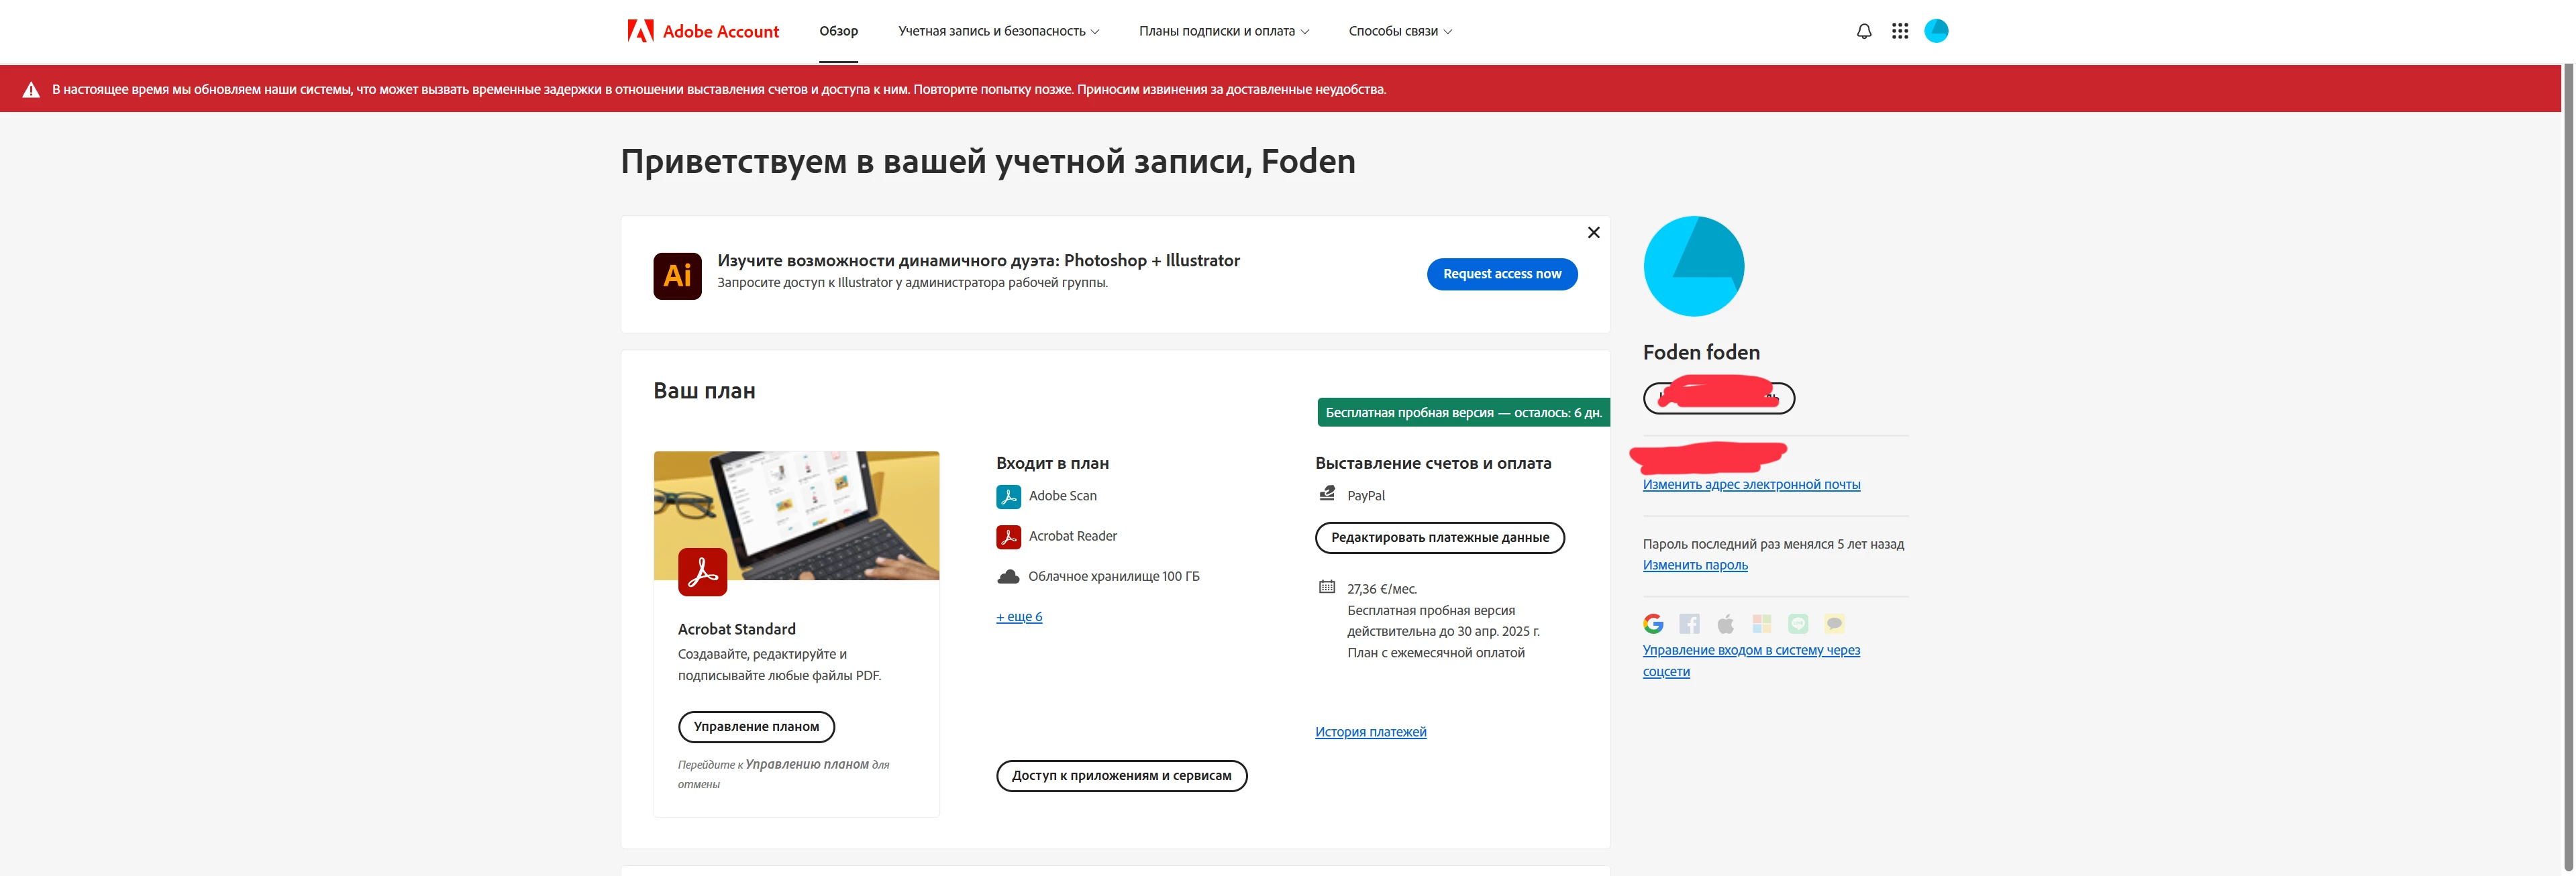The image size is (2576, 876).
Task: Click the Acrobat Standard plan thumbnail
Action: (796, 516)
